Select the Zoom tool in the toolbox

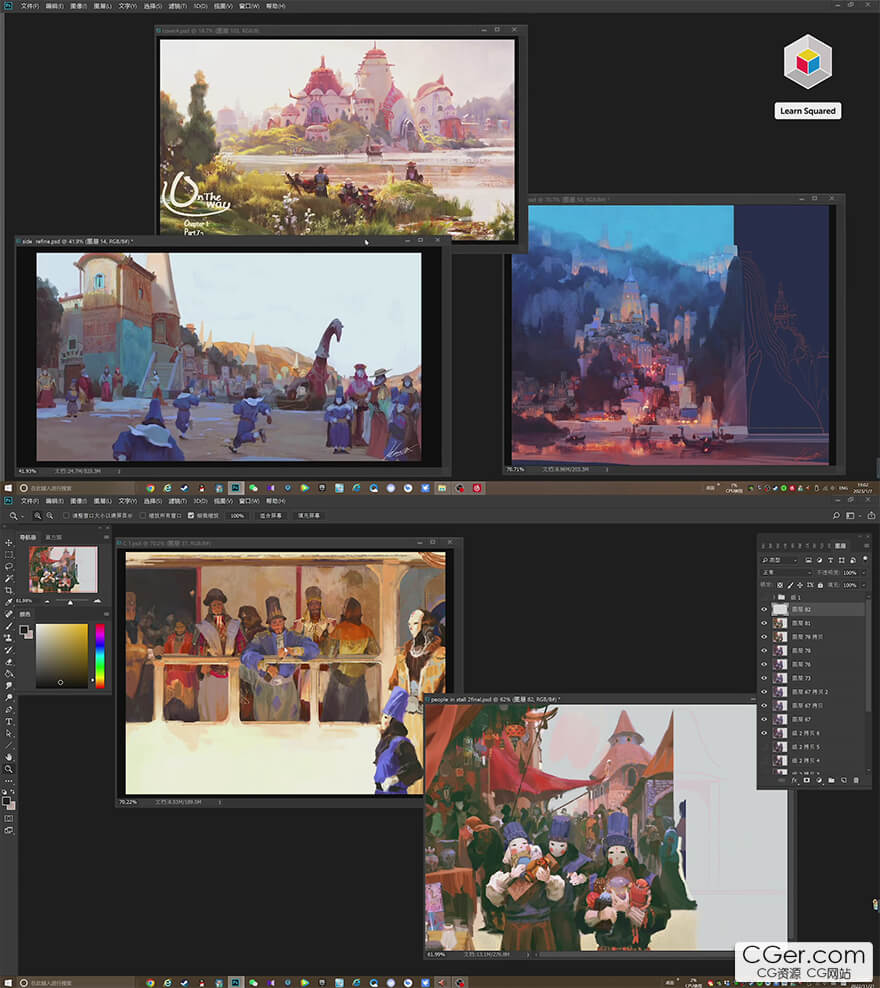[9, 769]
